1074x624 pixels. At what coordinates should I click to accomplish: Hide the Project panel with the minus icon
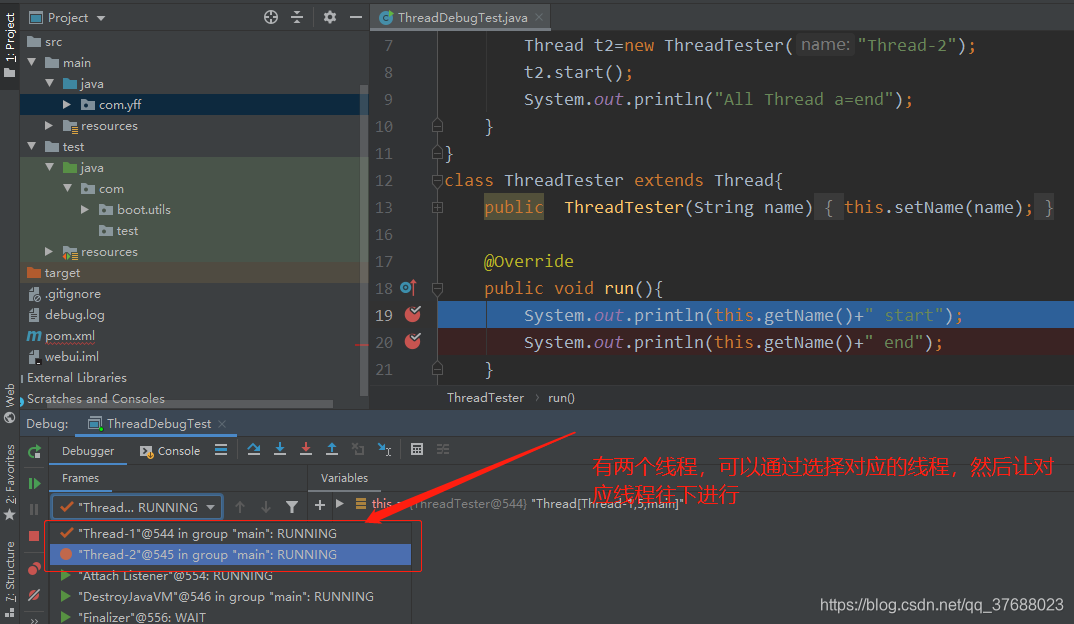[355, 17]
